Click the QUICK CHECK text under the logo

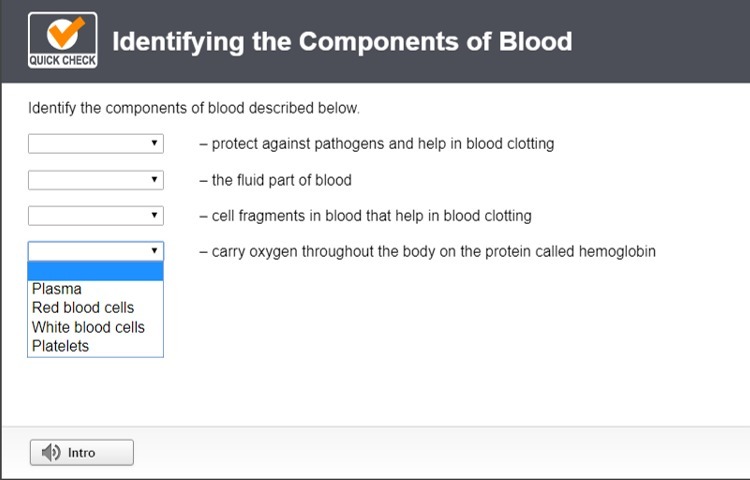click(x=63, y=60)
